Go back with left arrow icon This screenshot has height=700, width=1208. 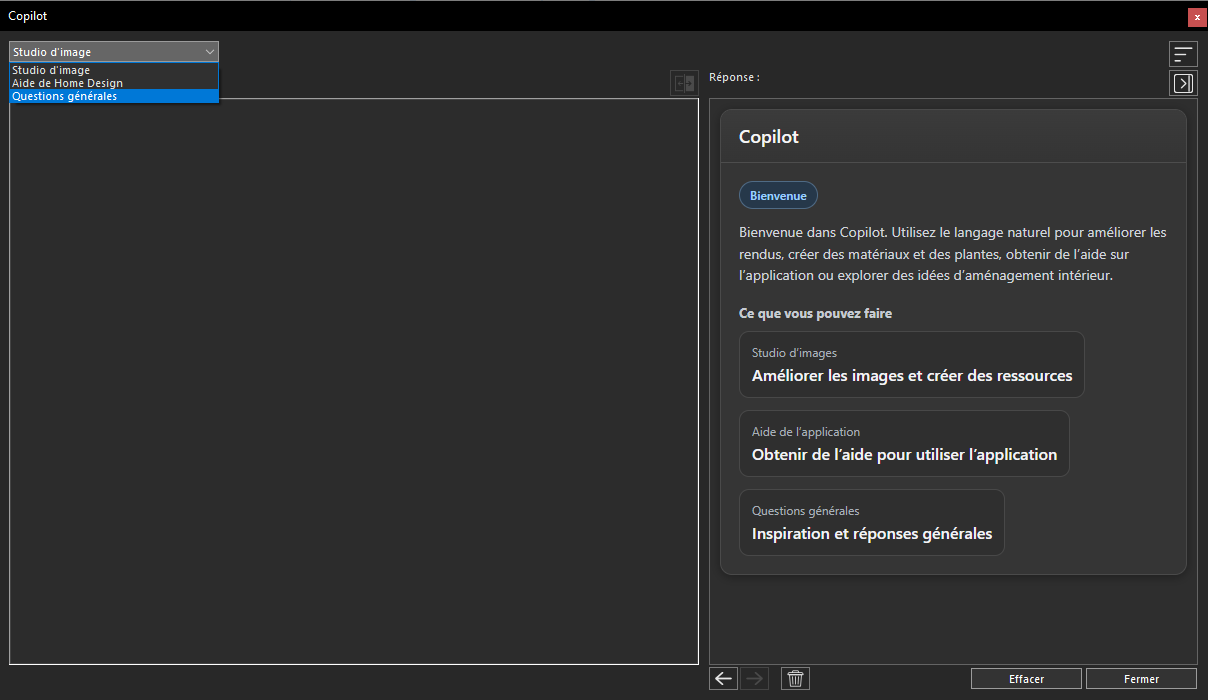coord(724,679)
